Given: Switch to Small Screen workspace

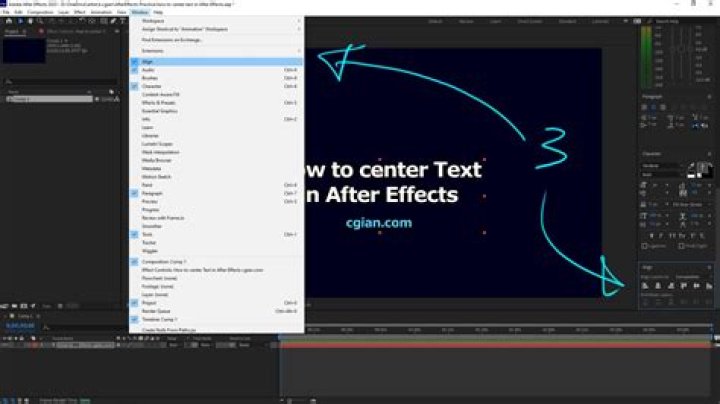Looking at the screenshot, I should coord(529,21).
